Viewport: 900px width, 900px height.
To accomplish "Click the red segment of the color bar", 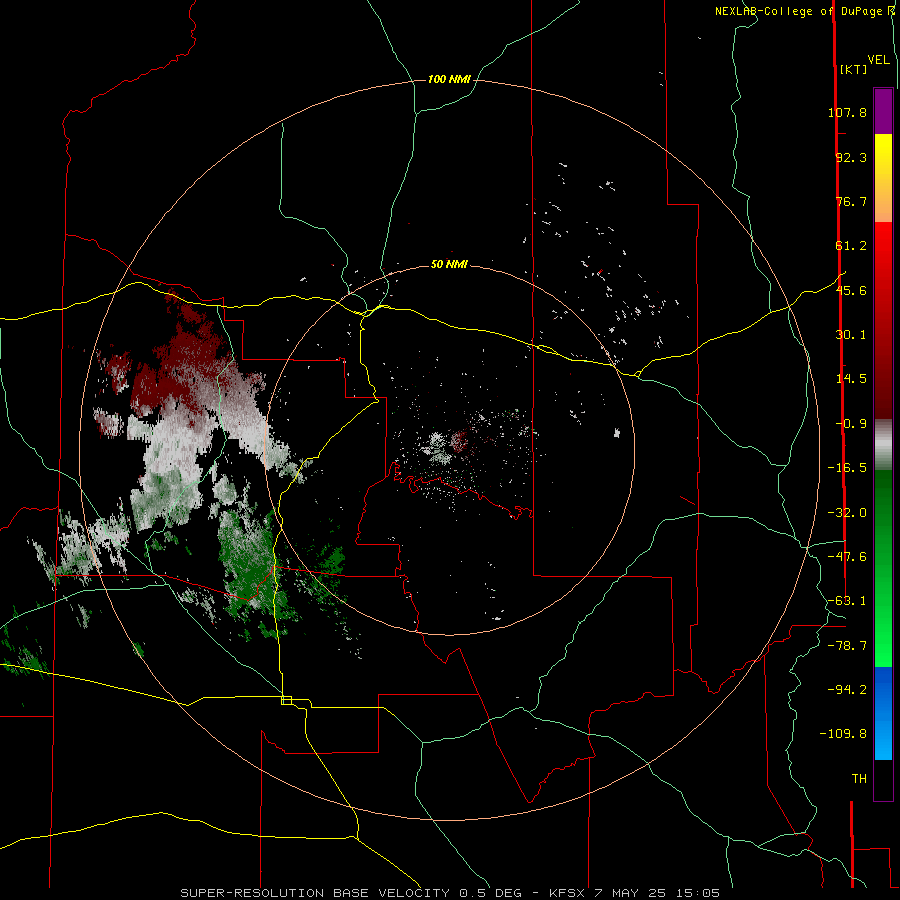I will (883, 320).
